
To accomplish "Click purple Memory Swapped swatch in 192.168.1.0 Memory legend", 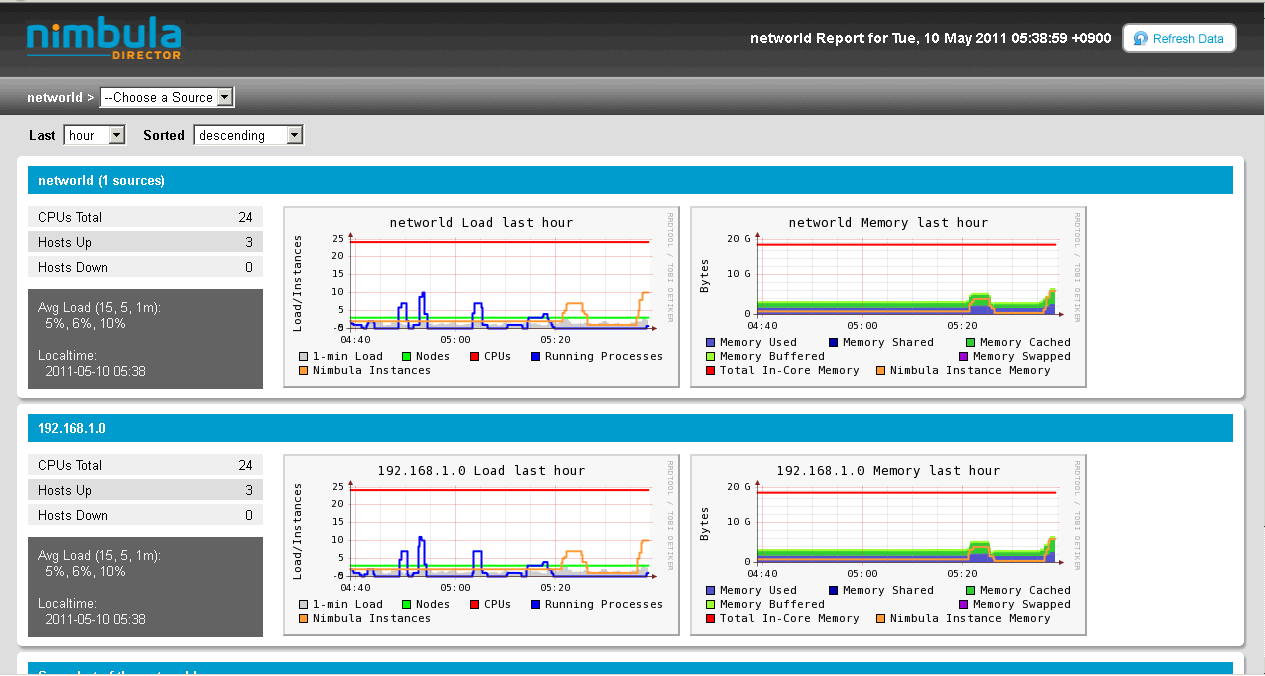I will click(x=964, y=605).
